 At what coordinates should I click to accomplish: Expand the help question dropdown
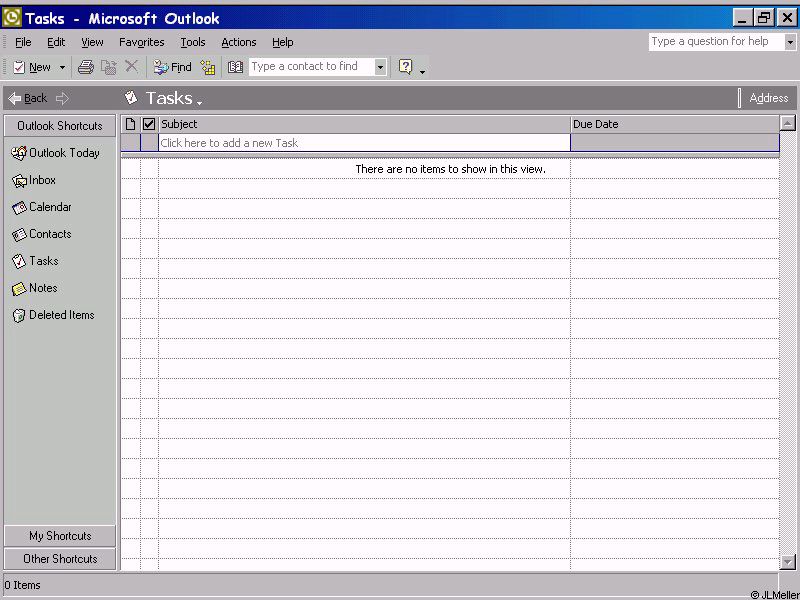click(x=790, y=42)
